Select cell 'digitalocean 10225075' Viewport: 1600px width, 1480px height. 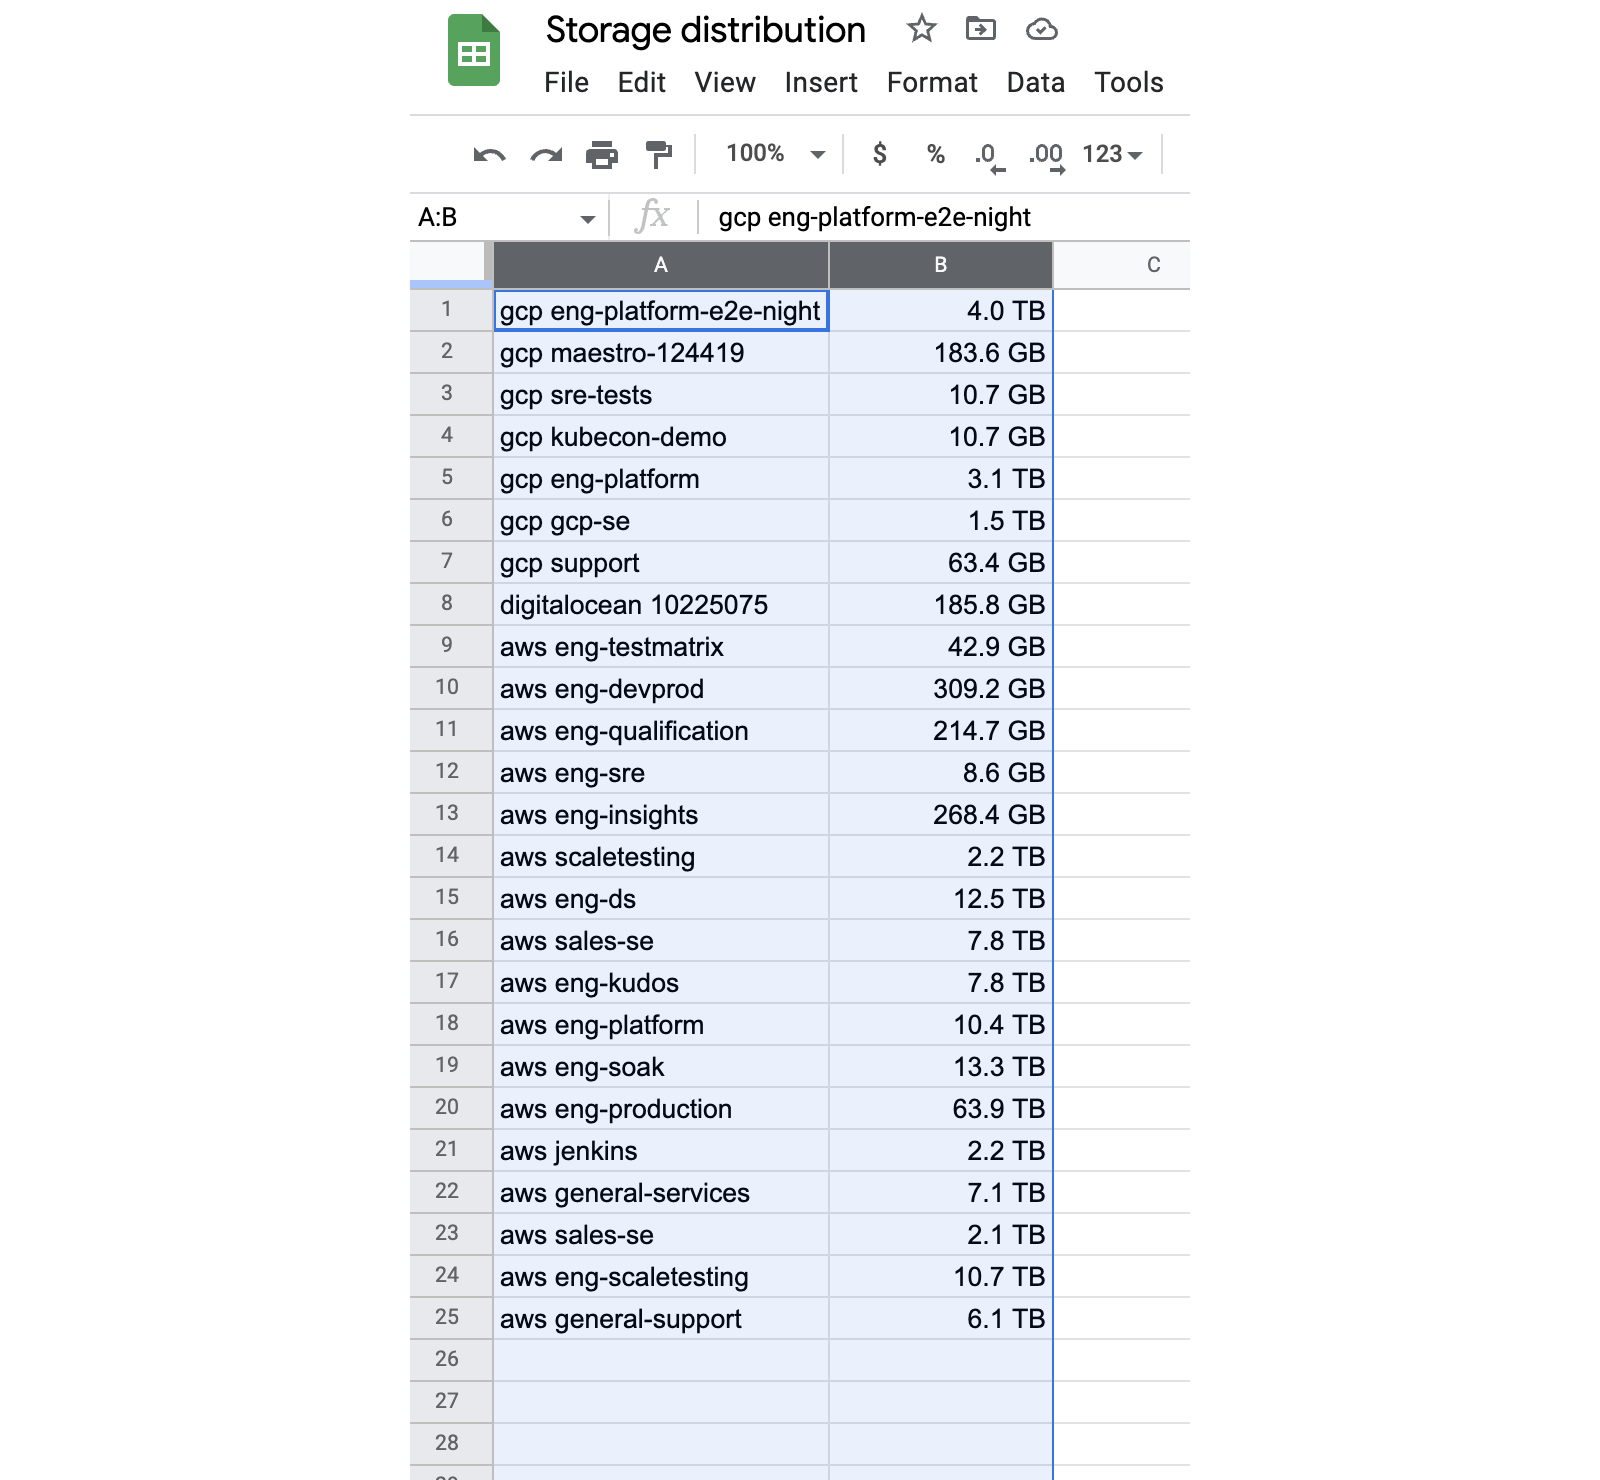click(661, 604)
